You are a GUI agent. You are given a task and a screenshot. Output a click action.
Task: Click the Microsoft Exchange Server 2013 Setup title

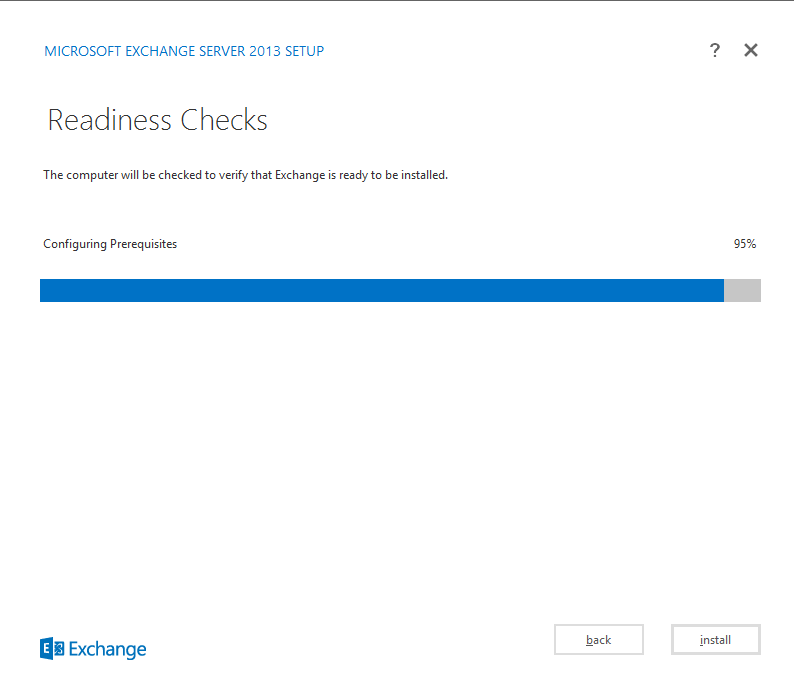(184, 51)
